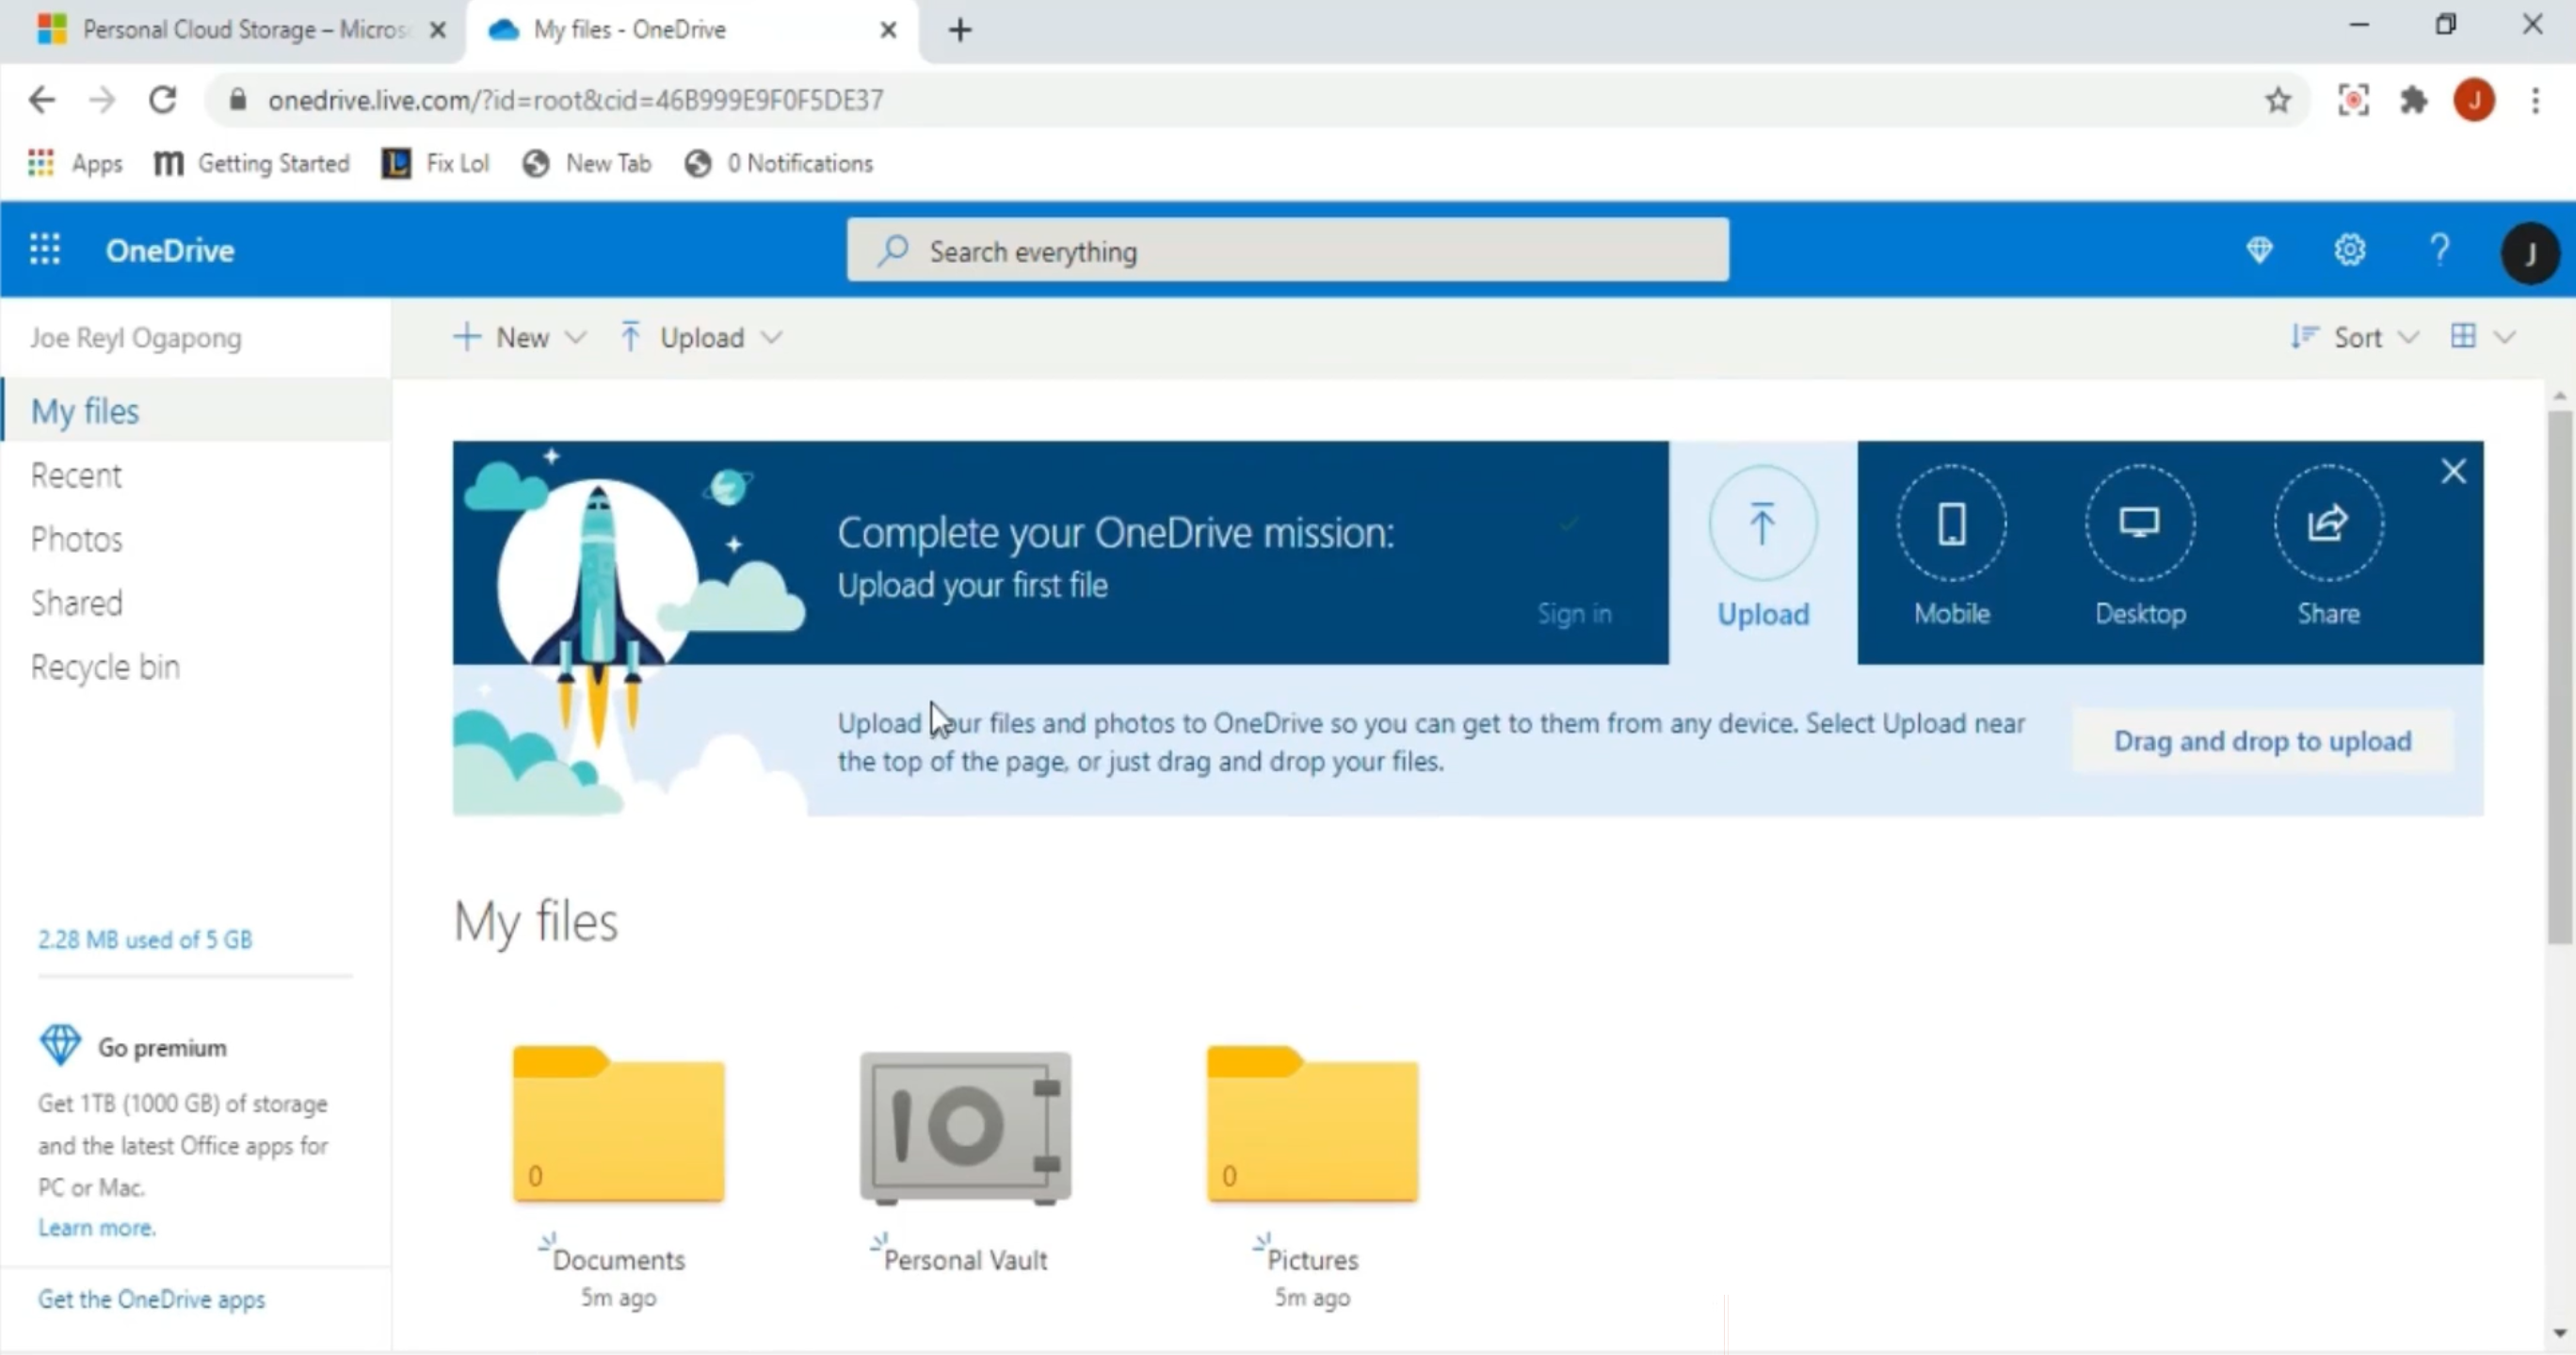Open the Help question mark icon
2576x1355 pixels.
pos(2440,249)
